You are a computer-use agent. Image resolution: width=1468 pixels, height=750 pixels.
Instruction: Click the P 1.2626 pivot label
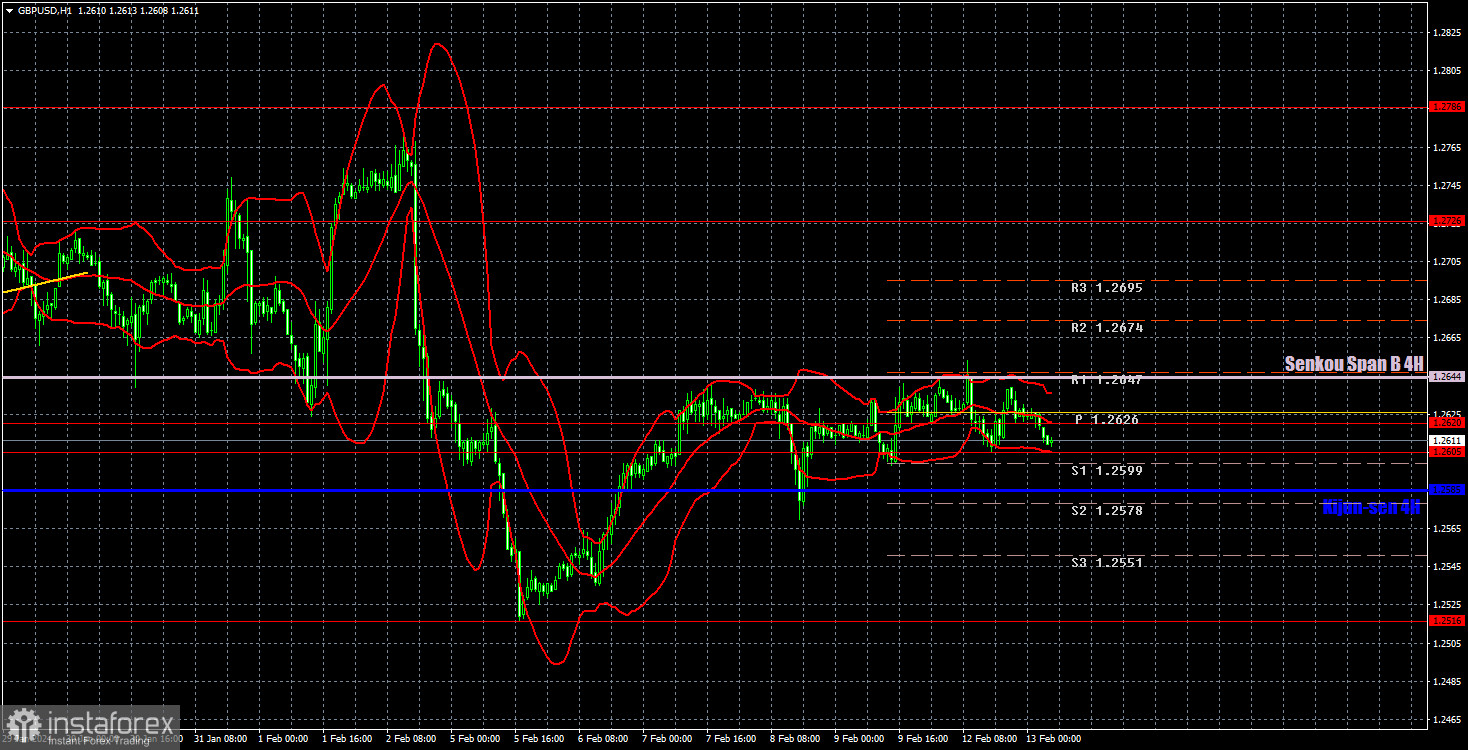pos(1108,420)
